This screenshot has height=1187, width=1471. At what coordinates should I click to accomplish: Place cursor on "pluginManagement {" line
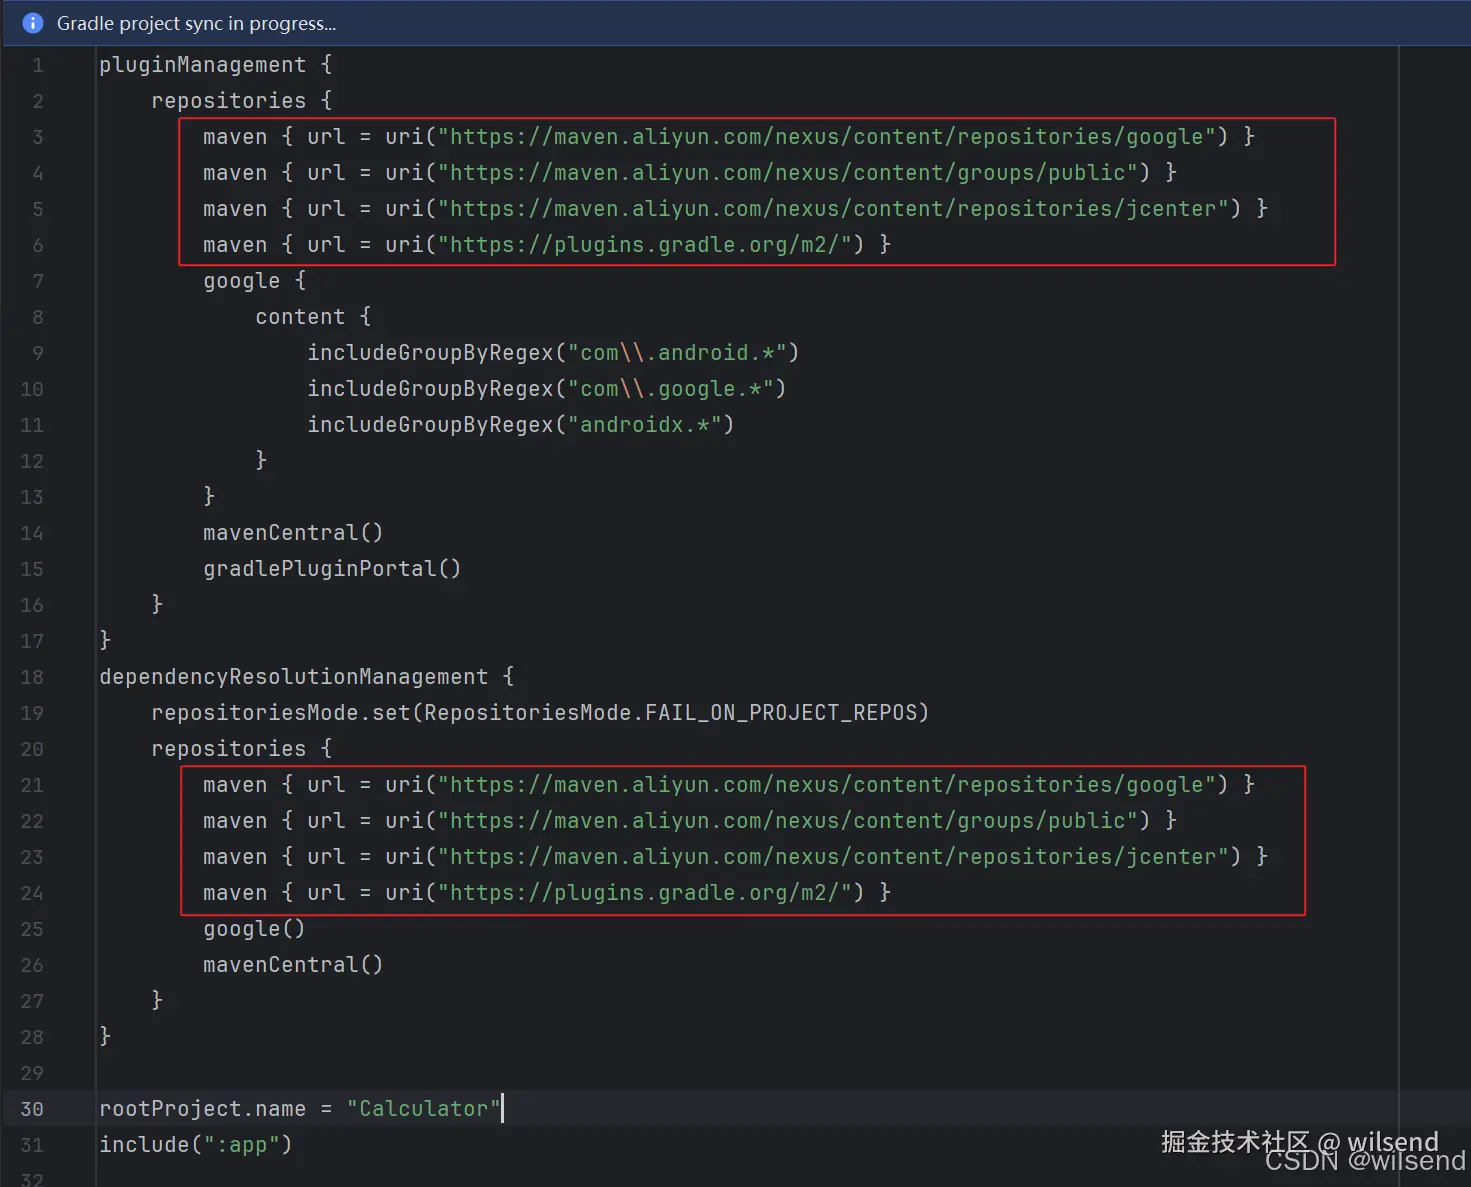click(x=215, y=65)
